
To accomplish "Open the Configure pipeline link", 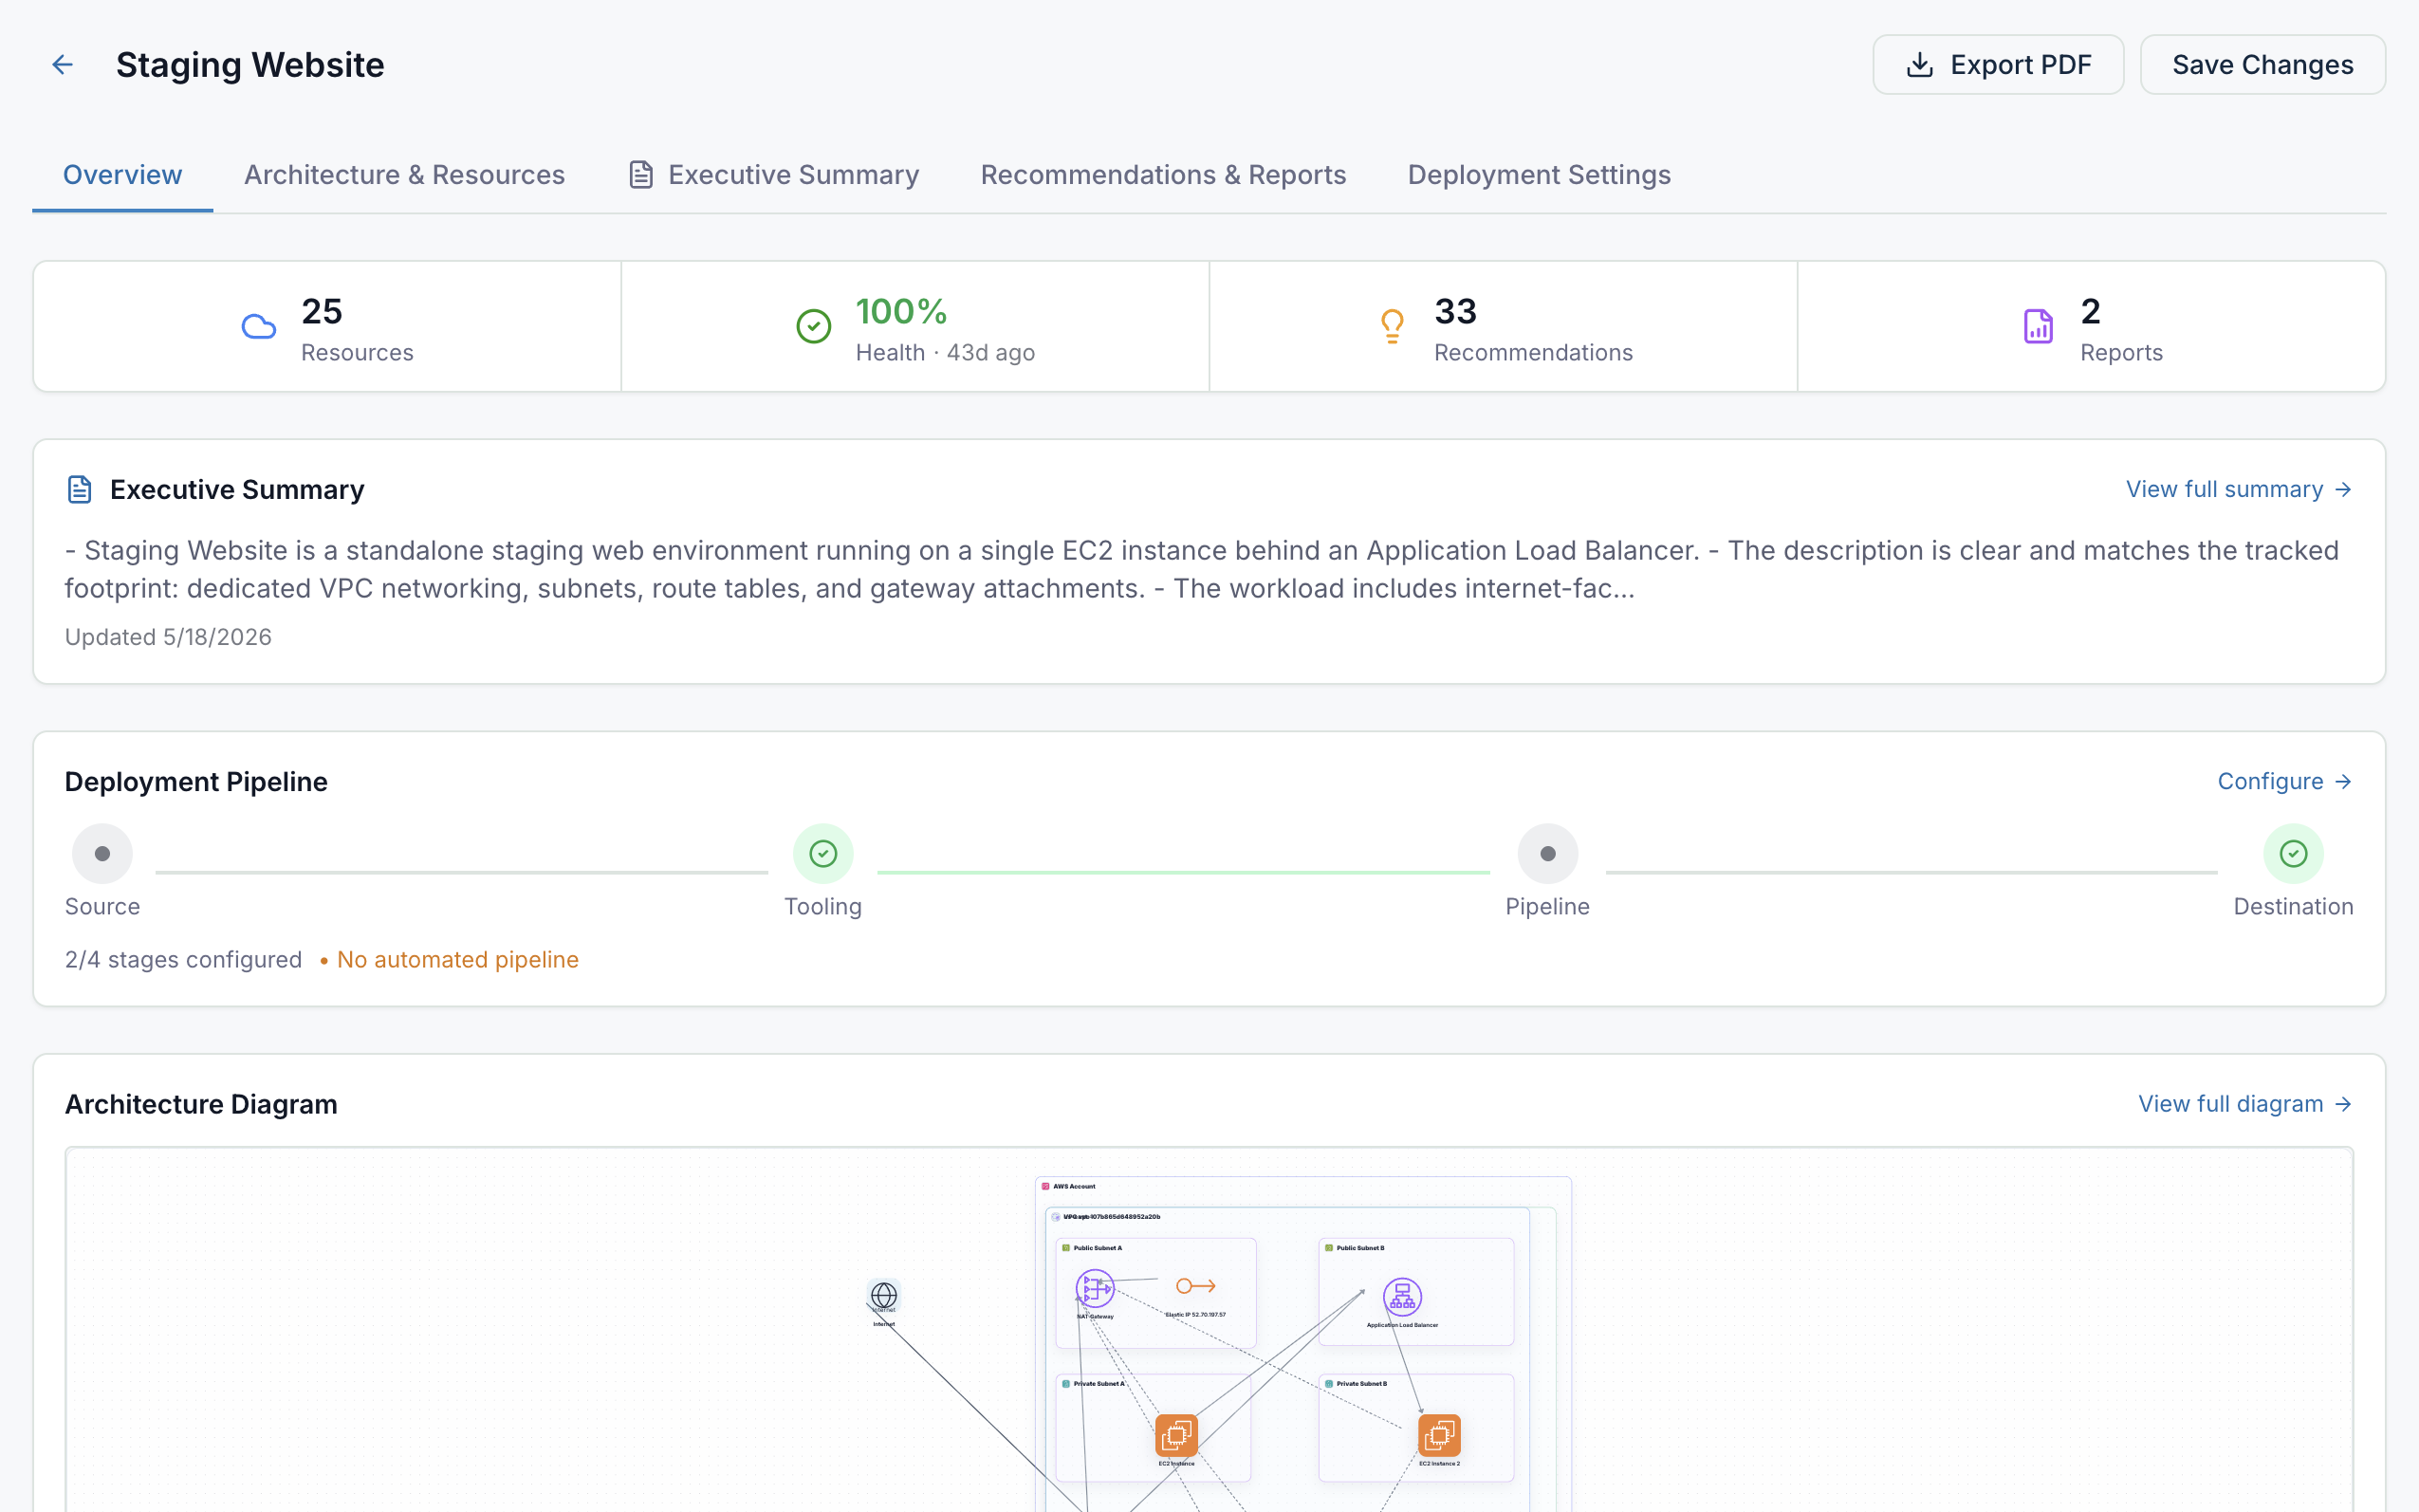I will tap(2284, 781).
